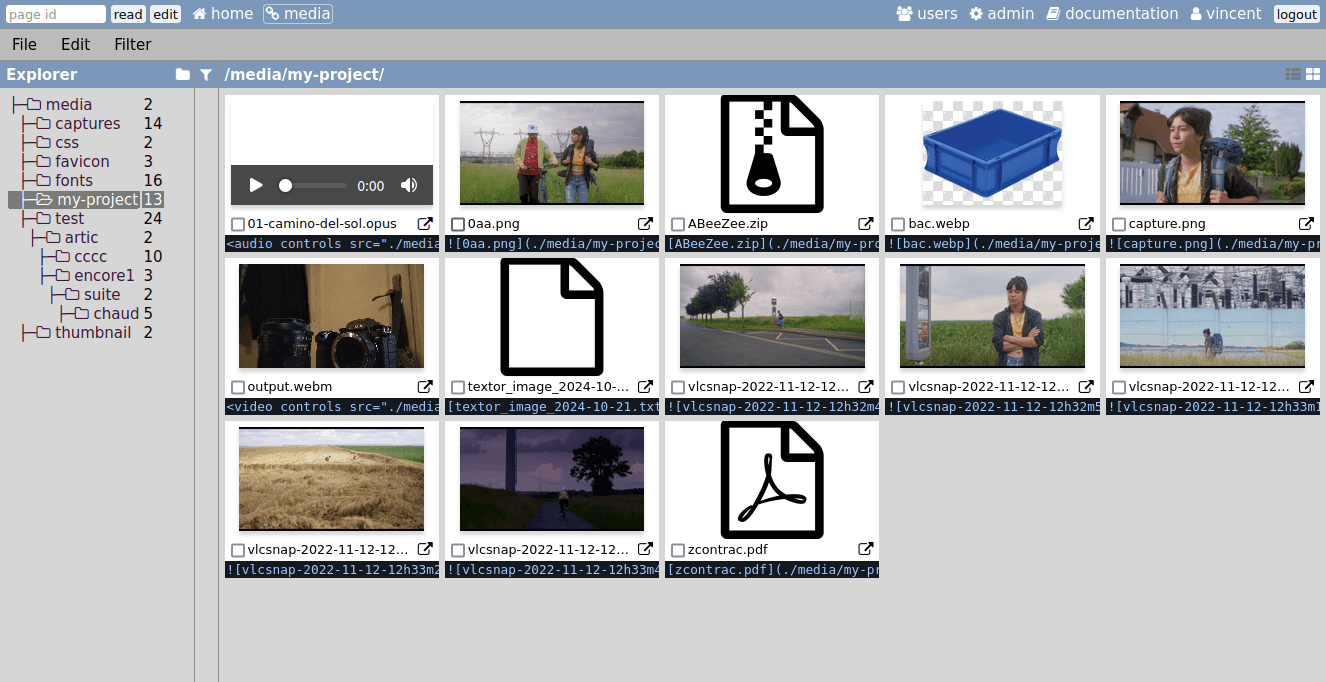Screen dimensions: 1326x682
Task: Switch to list view icon
Action: tap(1293, 74)
